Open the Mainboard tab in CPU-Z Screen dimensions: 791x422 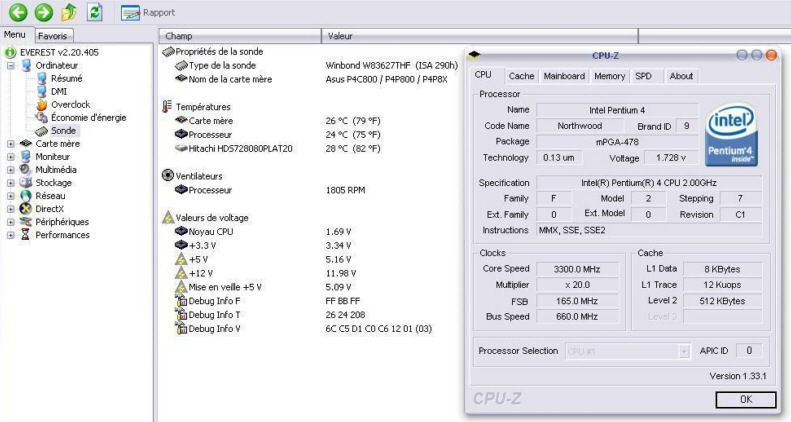[564, 76]
